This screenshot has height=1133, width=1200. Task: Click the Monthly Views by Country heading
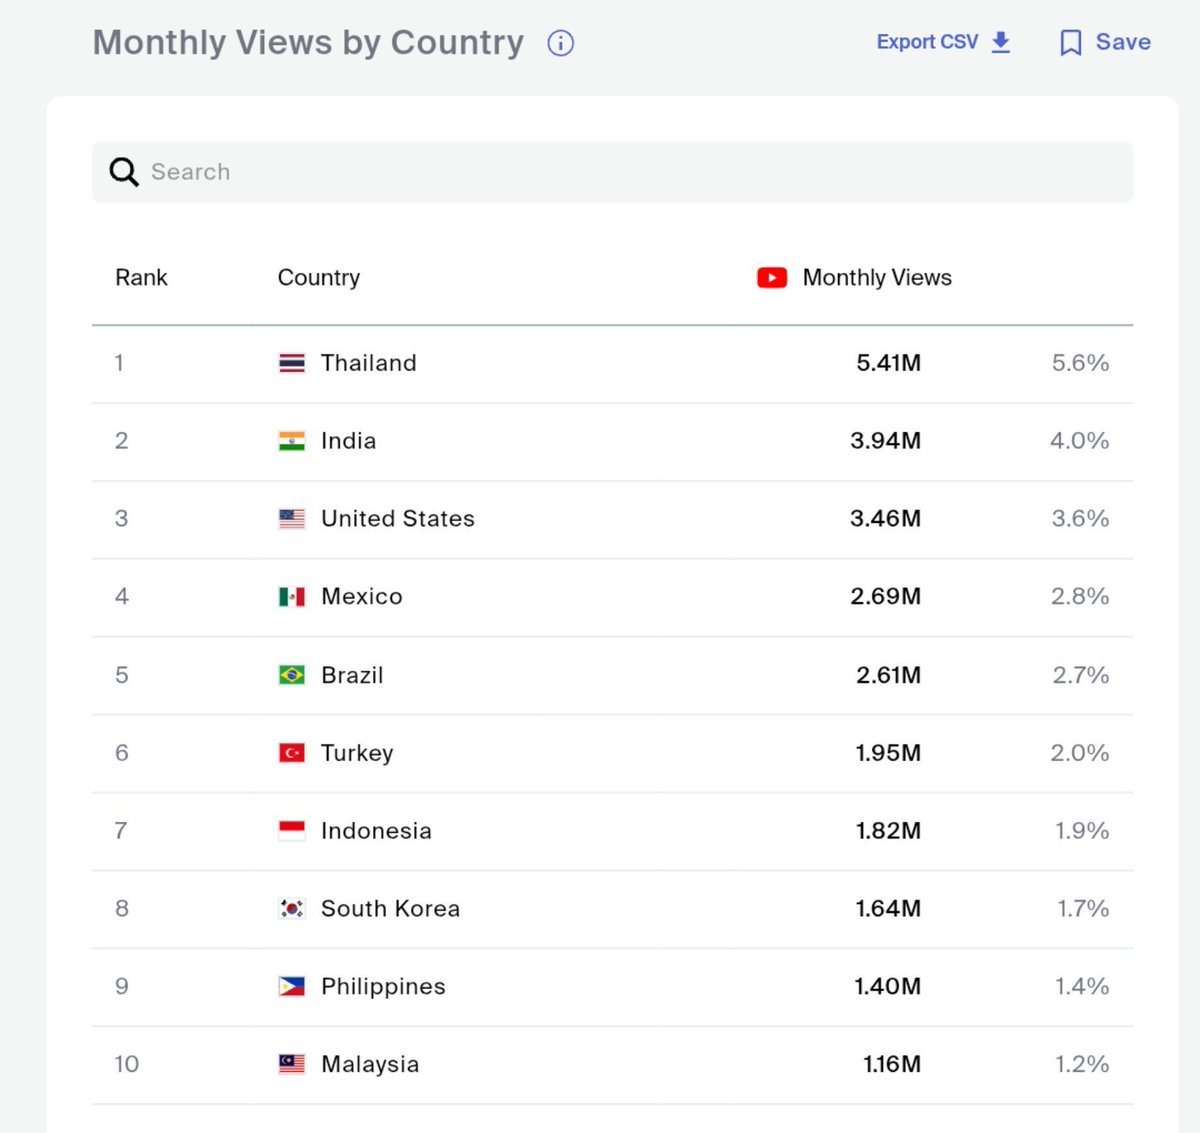click(308, 43)
